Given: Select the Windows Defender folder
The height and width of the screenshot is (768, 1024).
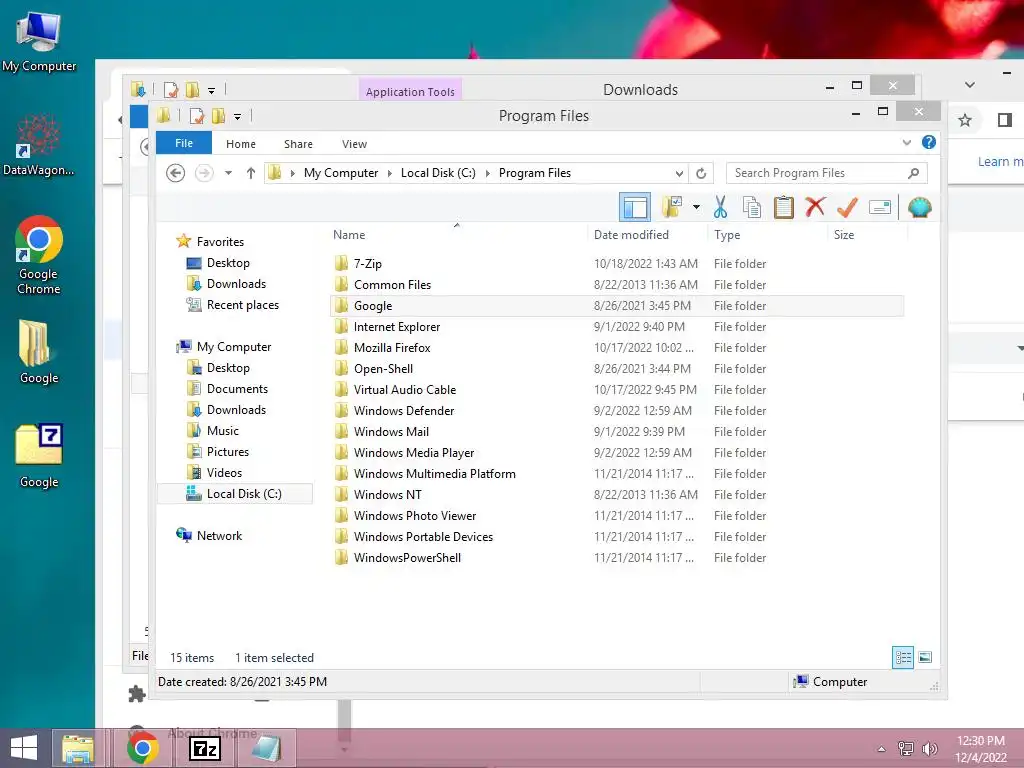Looking at the screenshot, I should tap(404, 410).
